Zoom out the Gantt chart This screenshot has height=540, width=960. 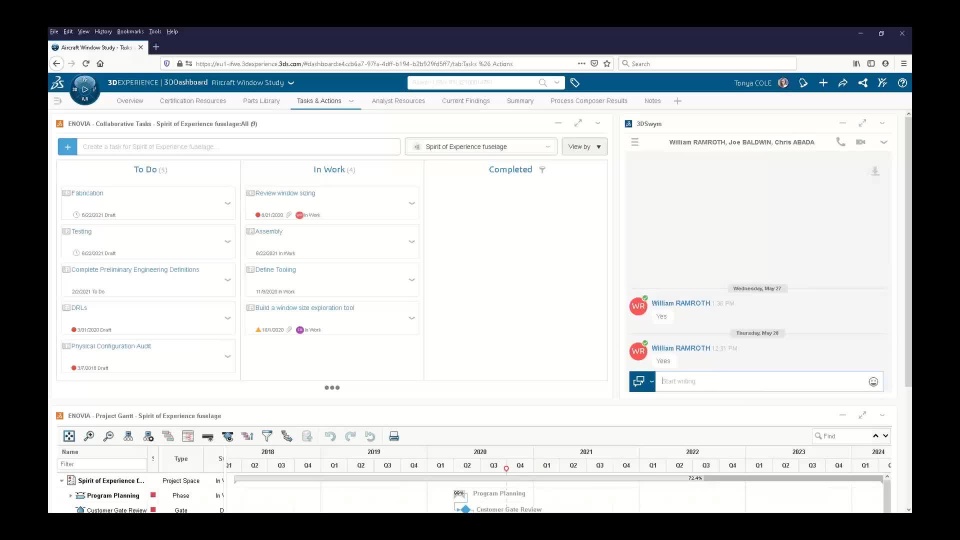point(108,436)
